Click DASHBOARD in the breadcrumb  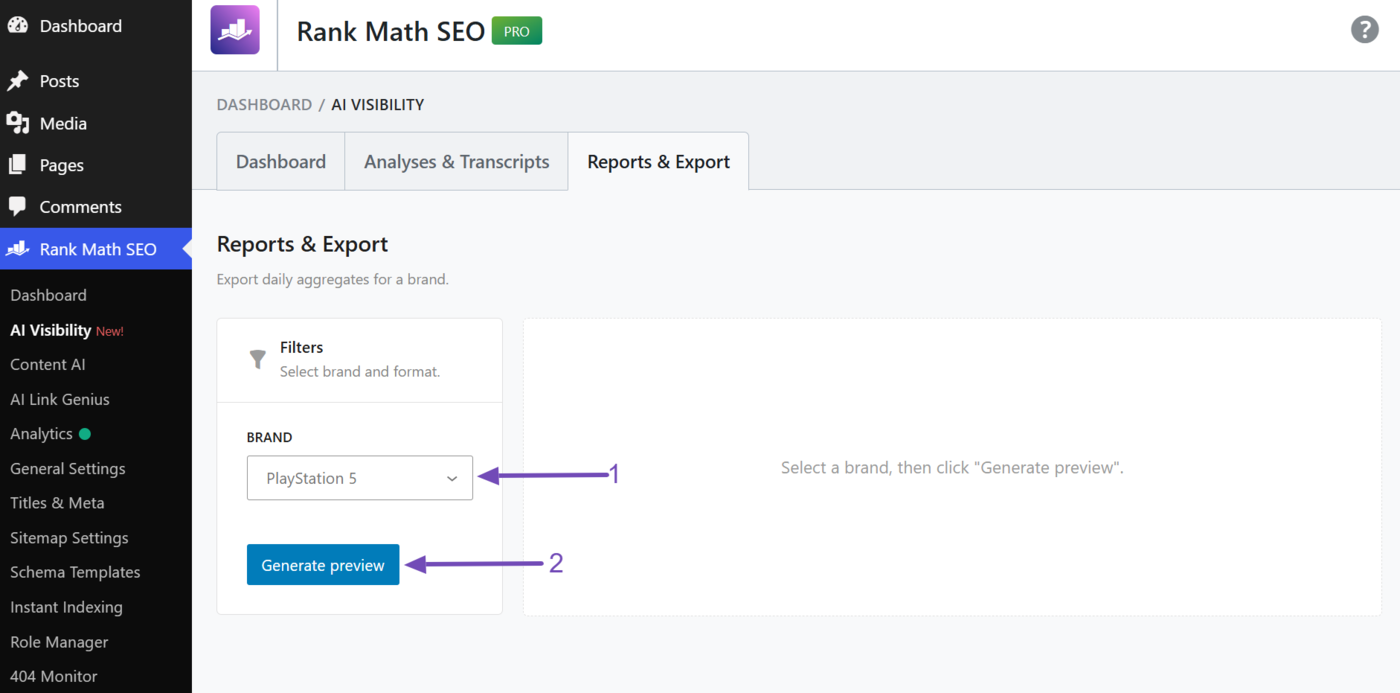pos(264,104)
